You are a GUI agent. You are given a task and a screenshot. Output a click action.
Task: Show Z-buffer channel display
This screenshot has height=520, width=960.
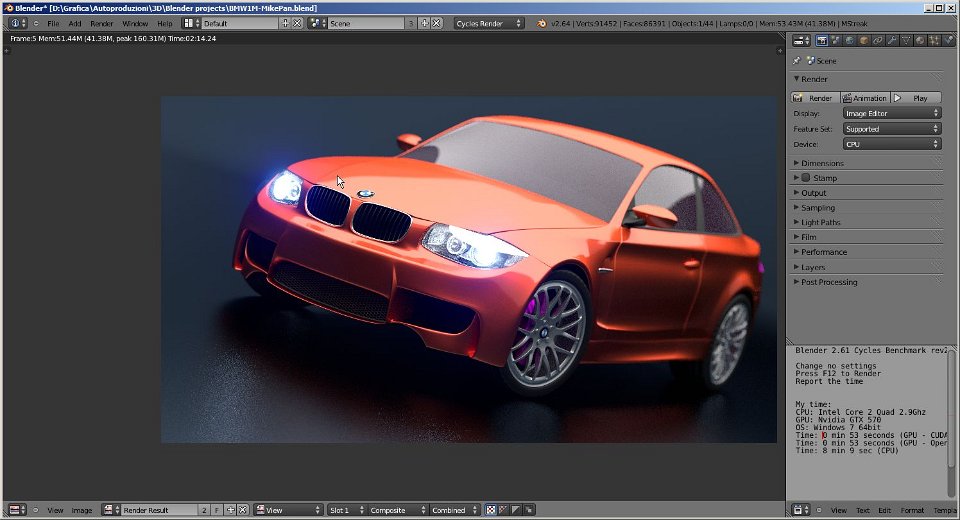click(529, 510)
